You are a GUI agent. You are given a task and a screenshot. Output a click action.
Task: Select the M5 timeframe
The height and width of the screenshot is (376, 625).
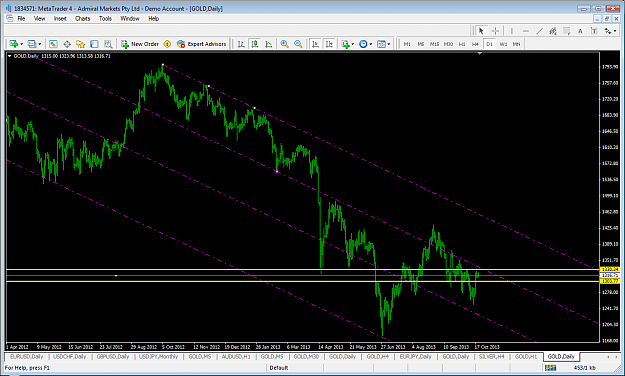tap(421, 44)
